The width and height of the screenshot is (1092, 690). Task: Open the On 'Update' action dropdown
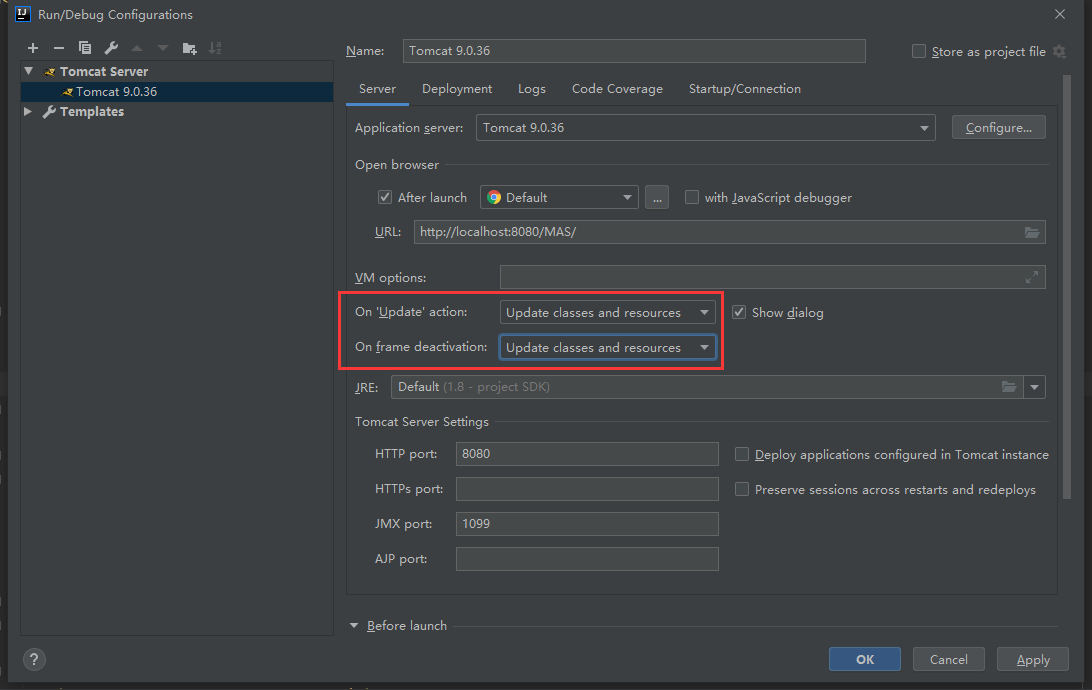(x=607, y=313)
